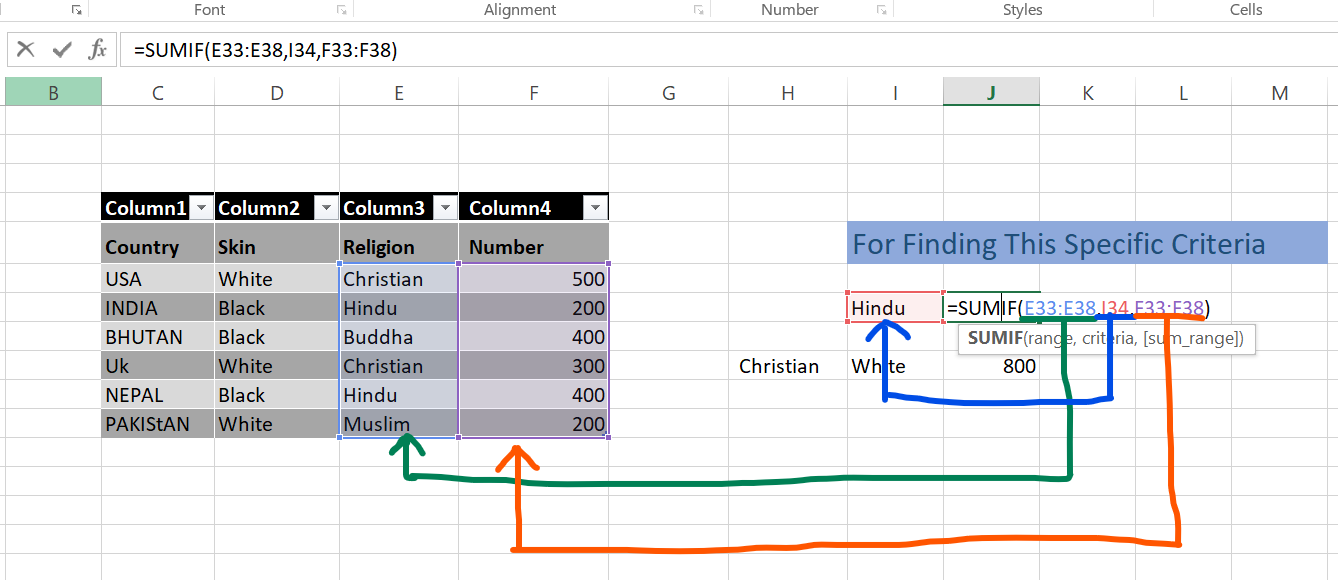Cancel the formula using the X icon

point(25,48)
